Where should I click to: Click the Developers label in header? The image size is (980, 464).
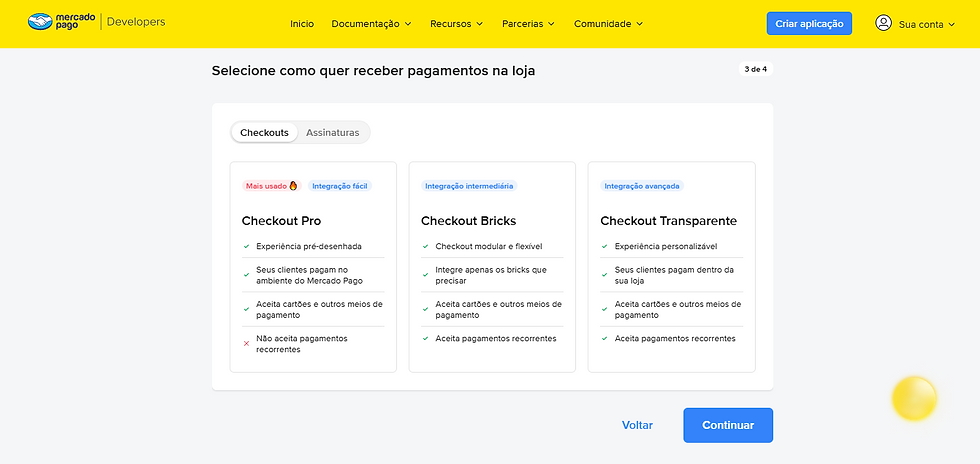tap(136, 22)
